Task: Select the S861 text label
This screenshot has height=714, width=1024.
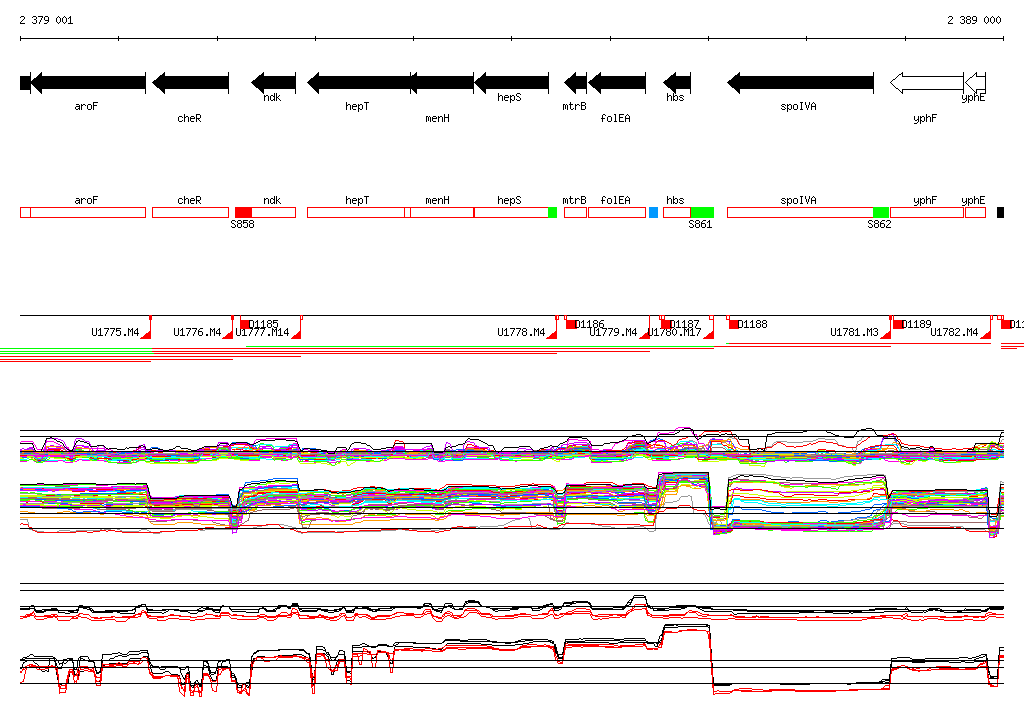Action: point(700,225)
